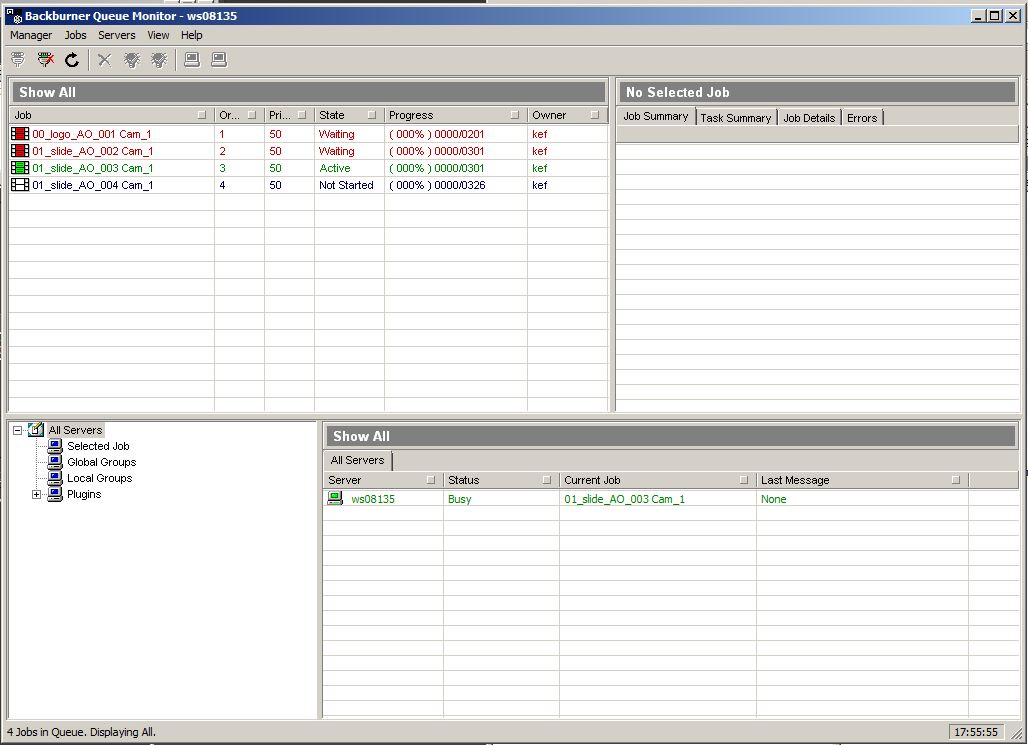Click the green computer icon for ws08135
This screenshot has width=1028, height=745.
335,499
